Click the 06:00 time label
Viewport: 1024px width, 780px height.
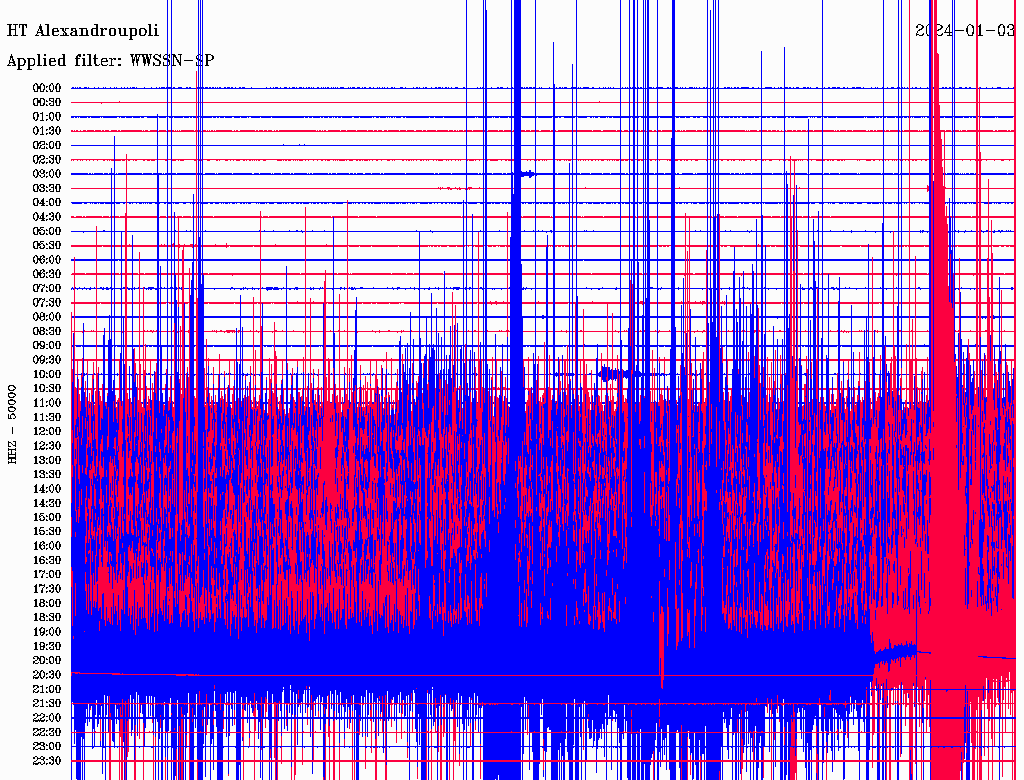coord(47,260)
